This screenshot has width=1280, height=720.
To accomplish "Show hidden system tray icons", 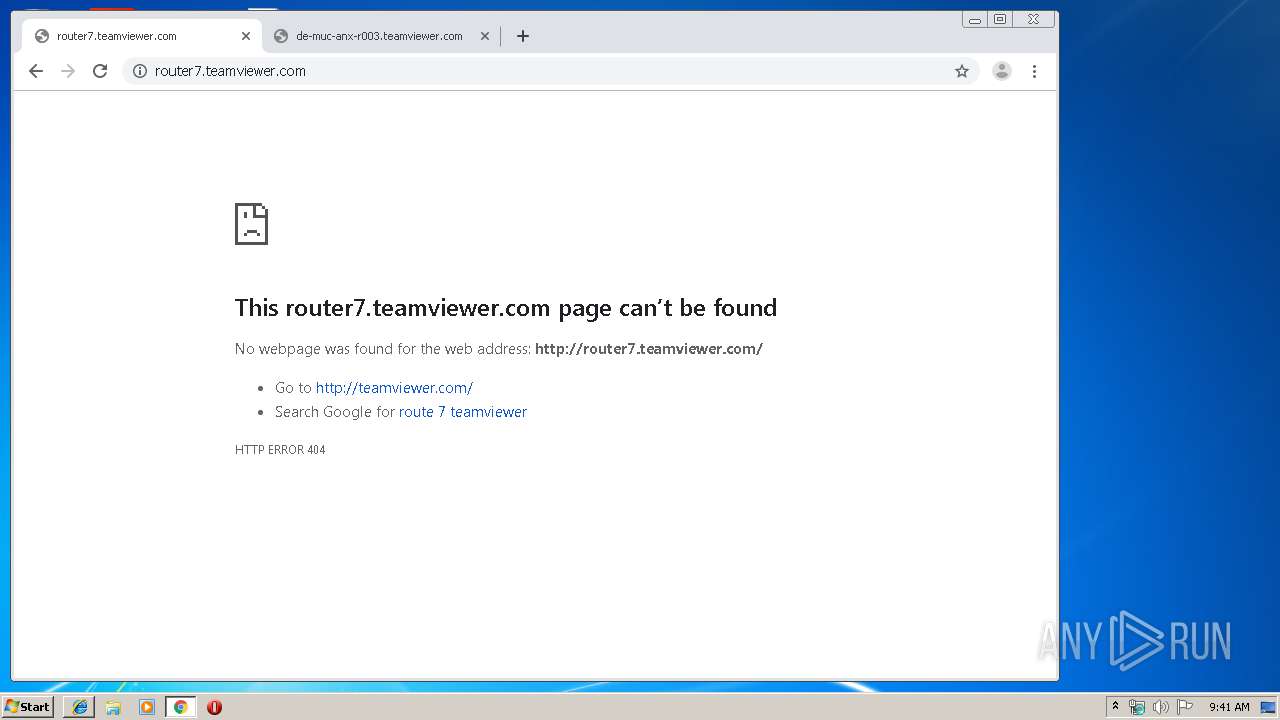I will point(1115,707).
